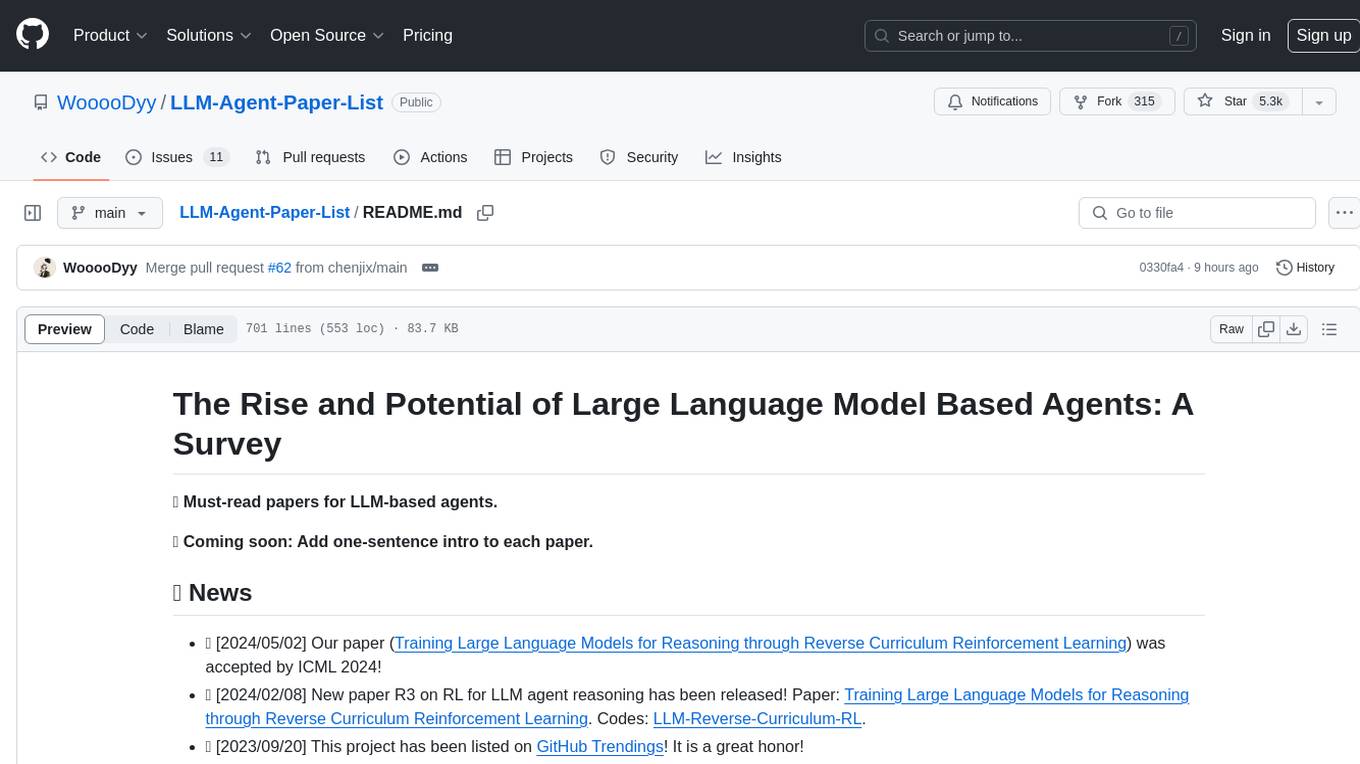
Task: Click the Go to file search box
Action: coord(1197,213)
